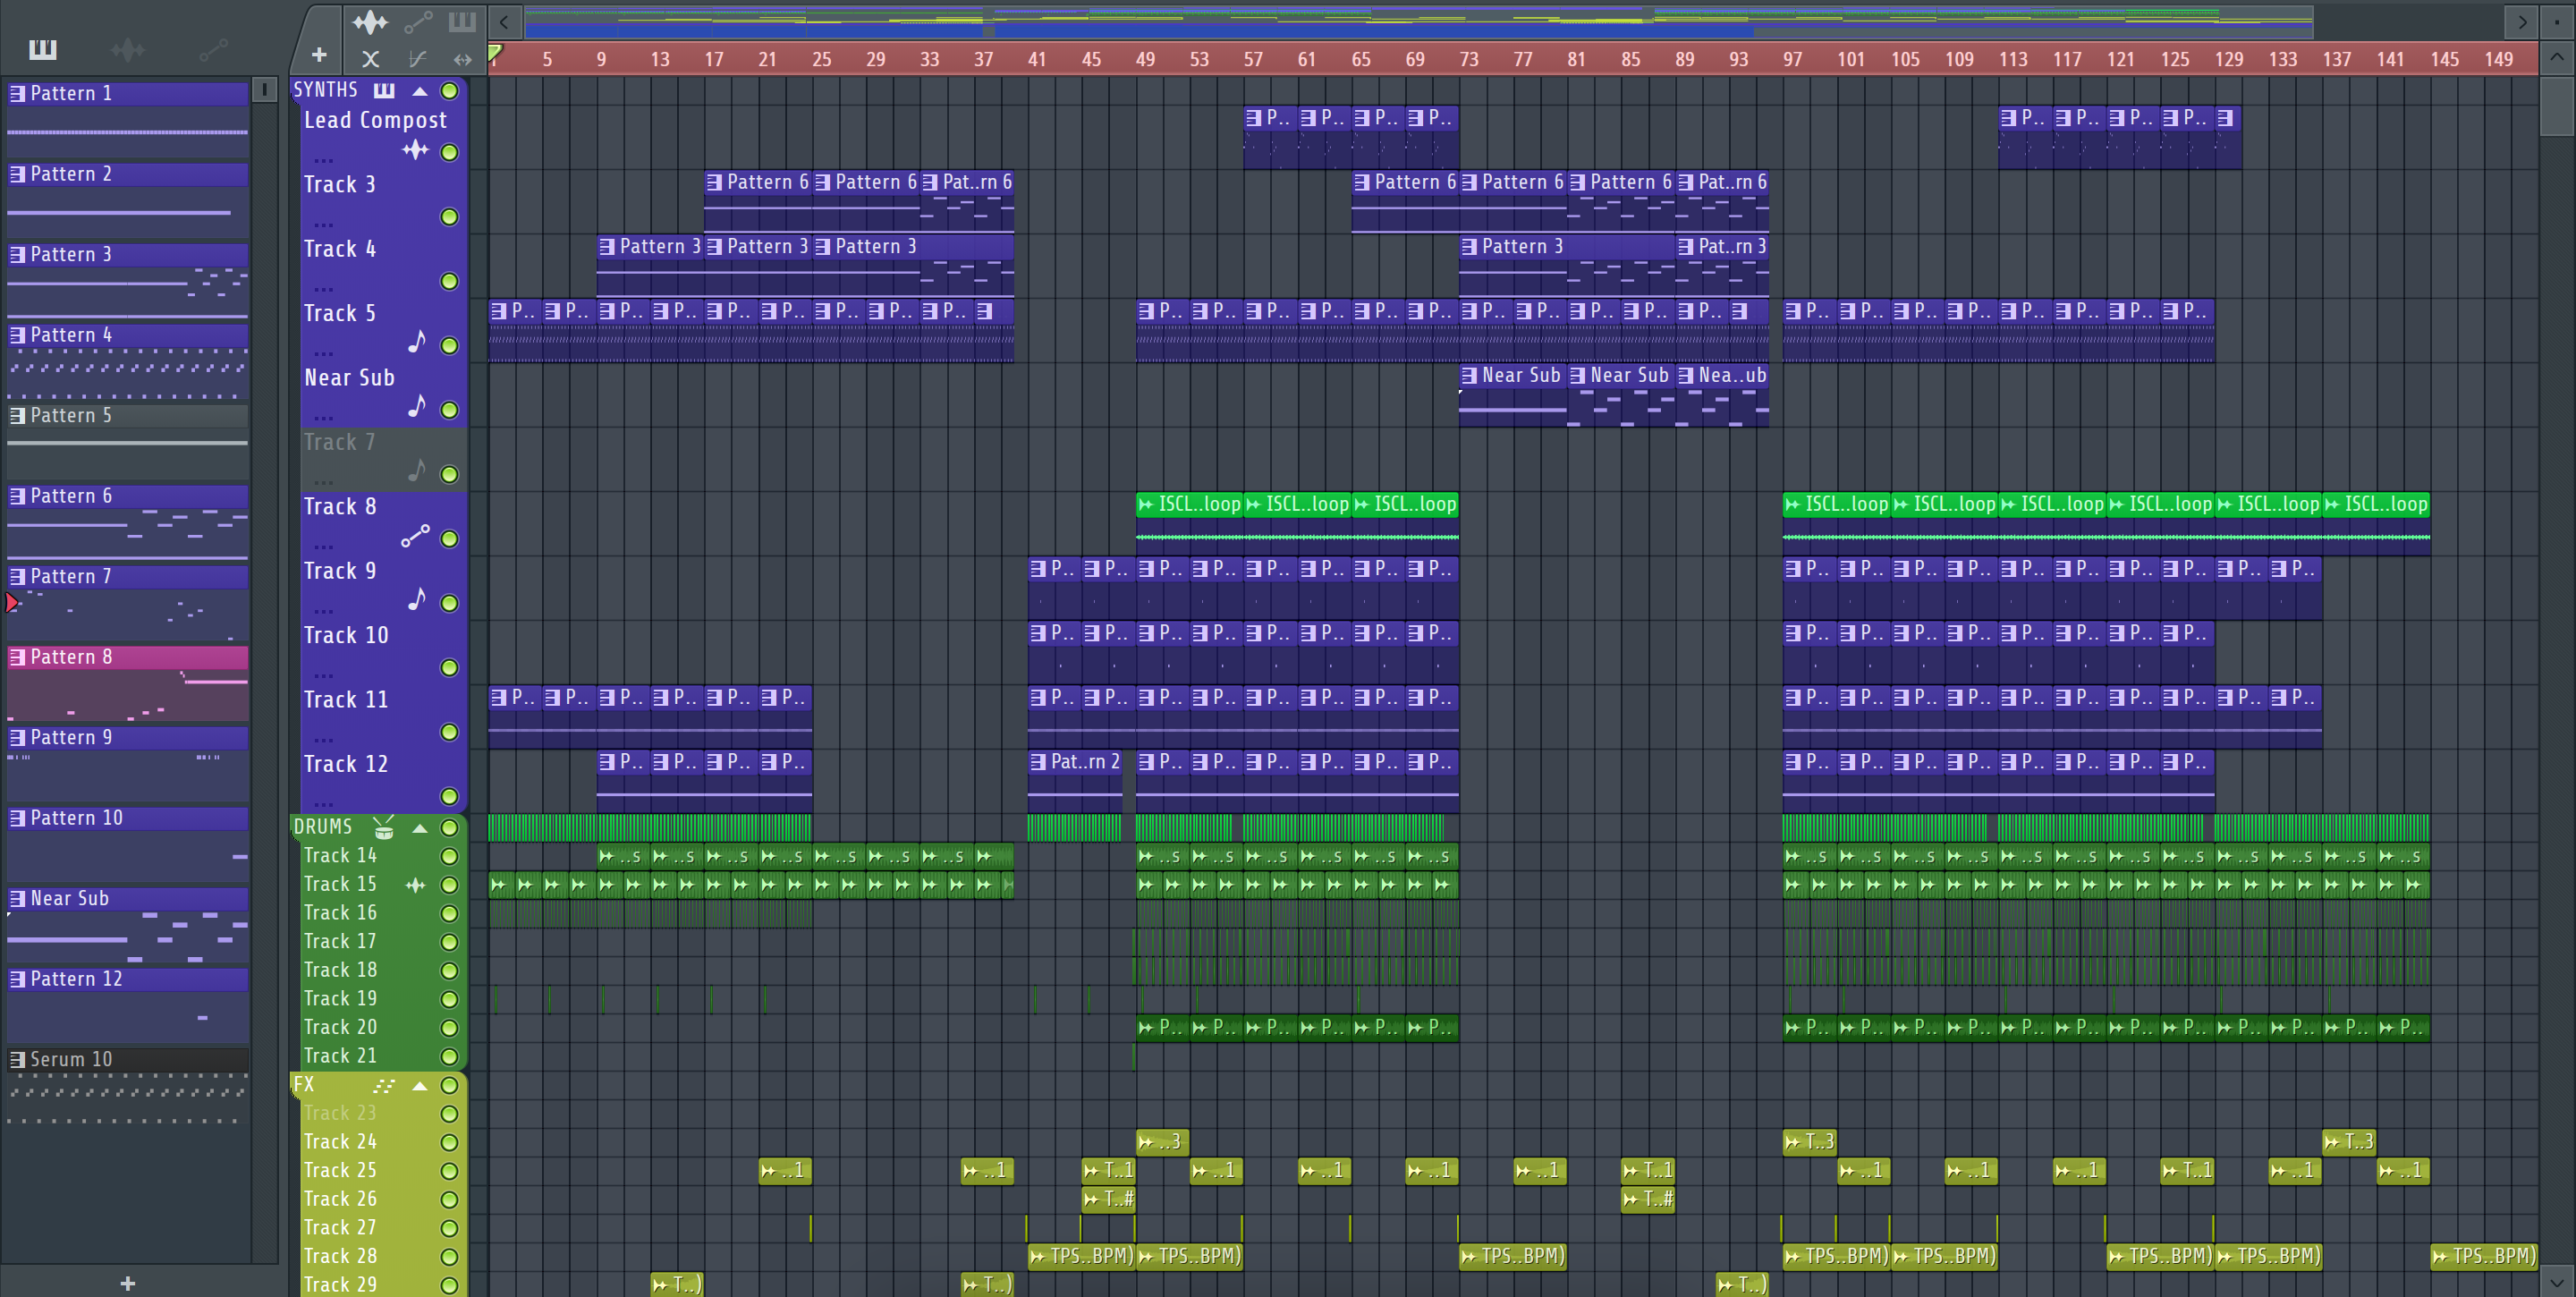
Task: Jump to bar 49 on the timeline ruler
Action: 1145,59
